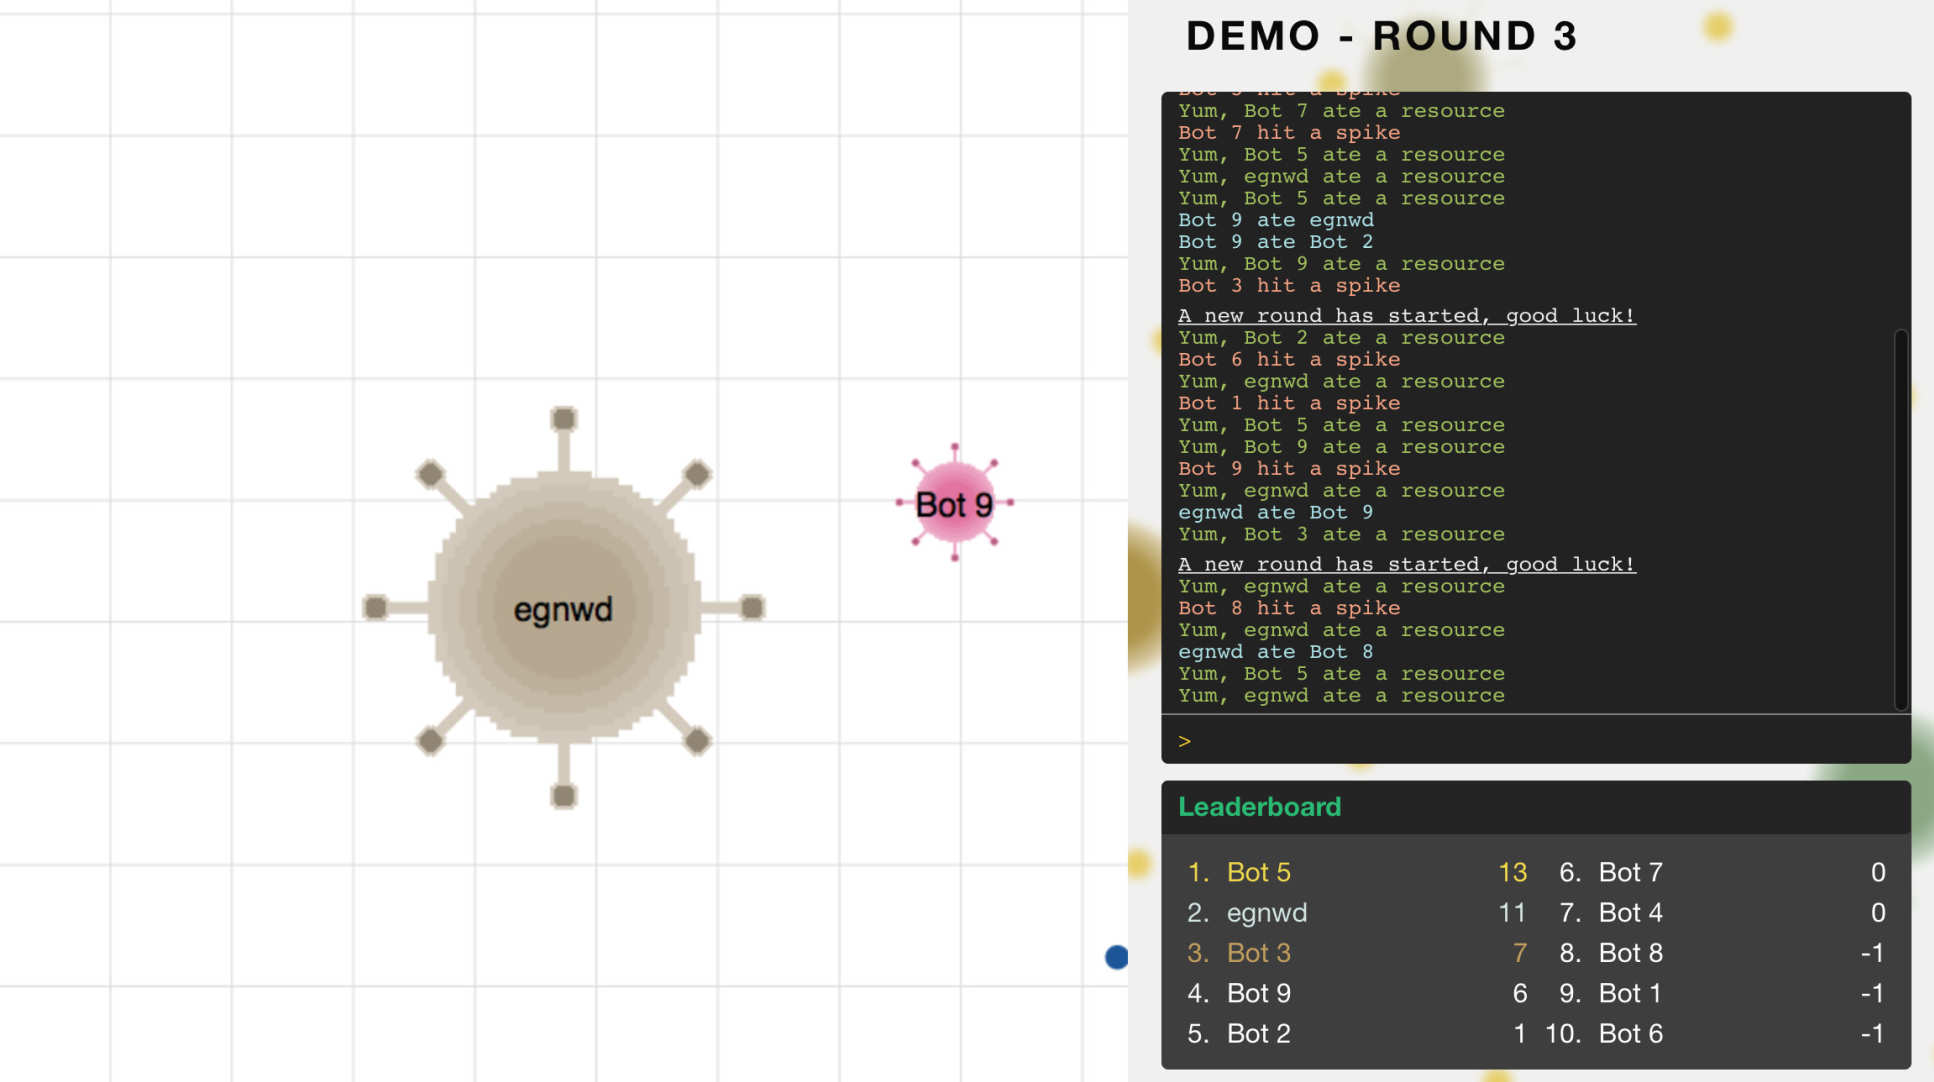This screenshot has height=1082, width=1934.
Task: Click the egnwd player cell
Action: 564,608
